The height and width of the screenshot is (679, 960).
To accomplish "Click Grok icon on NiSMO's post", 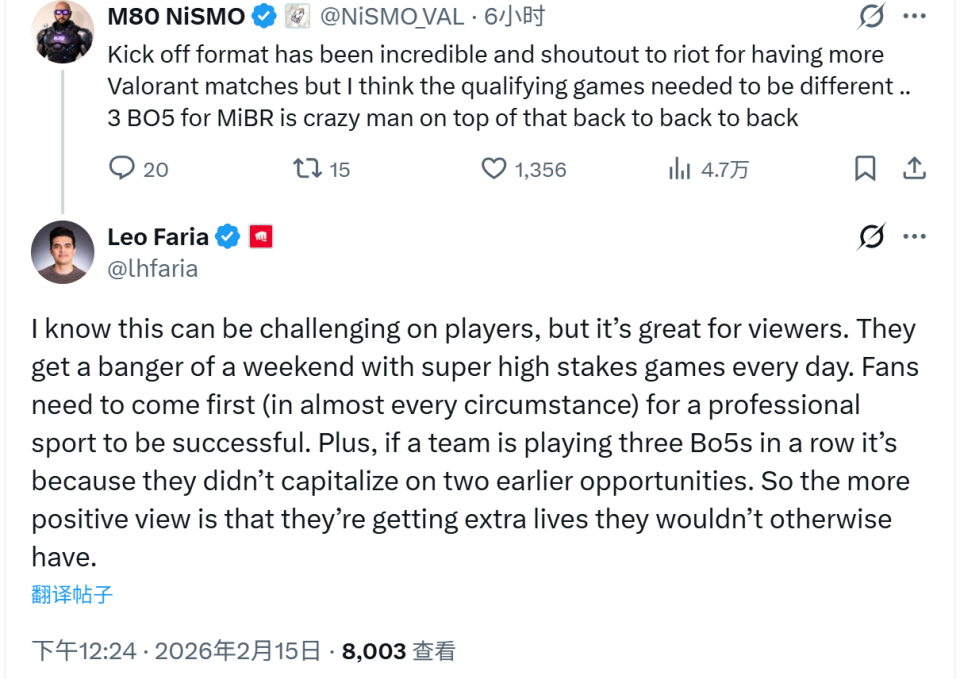I will 871,16.
